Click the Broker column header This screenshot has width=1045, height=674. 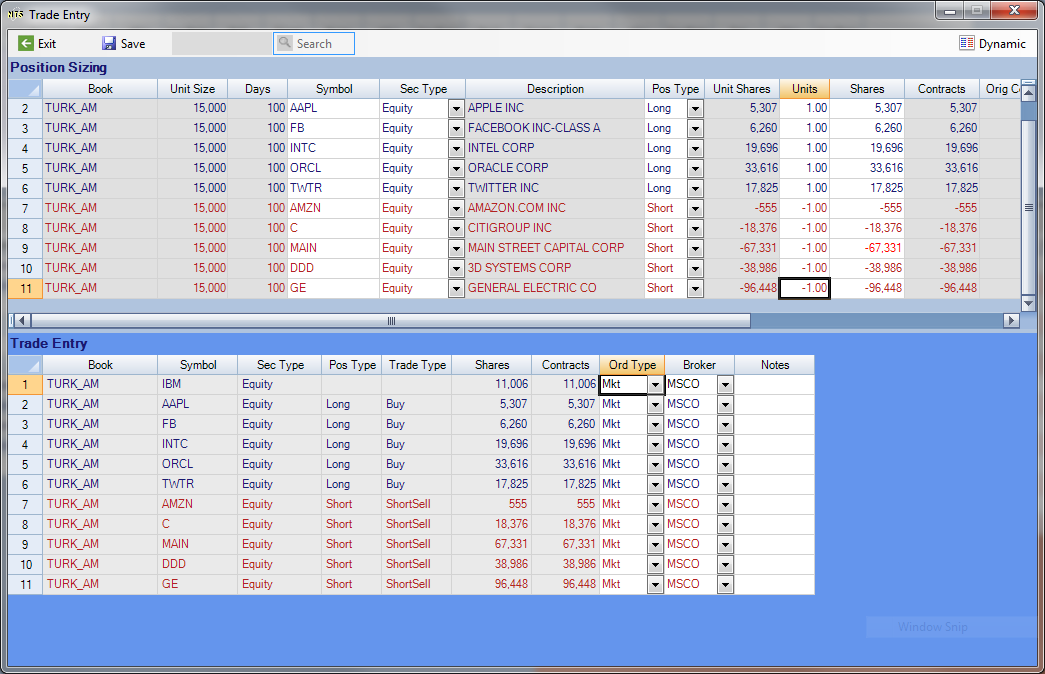699,365
